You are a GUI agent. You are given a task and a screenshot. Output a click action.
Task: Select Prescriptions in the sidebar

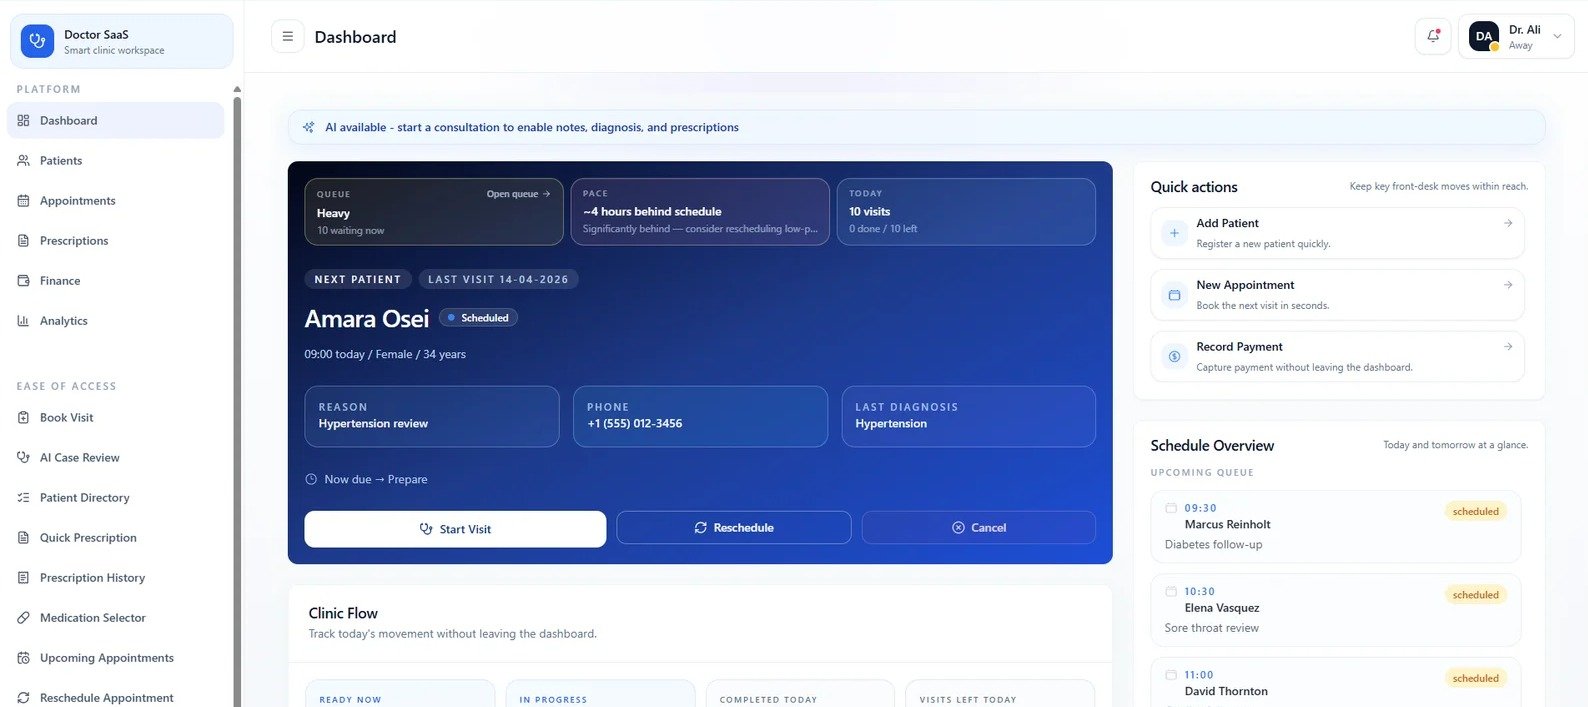coord(116,240)
